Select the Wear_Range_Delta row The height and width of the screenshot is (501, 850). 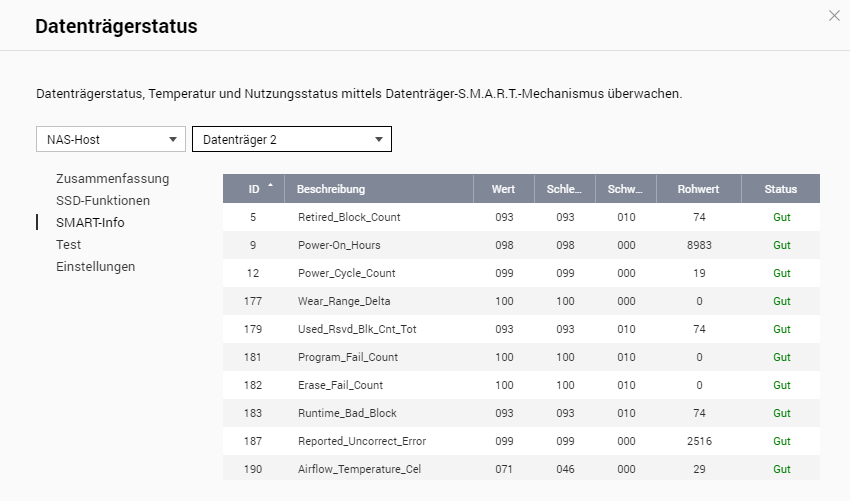tap(521, 301)
